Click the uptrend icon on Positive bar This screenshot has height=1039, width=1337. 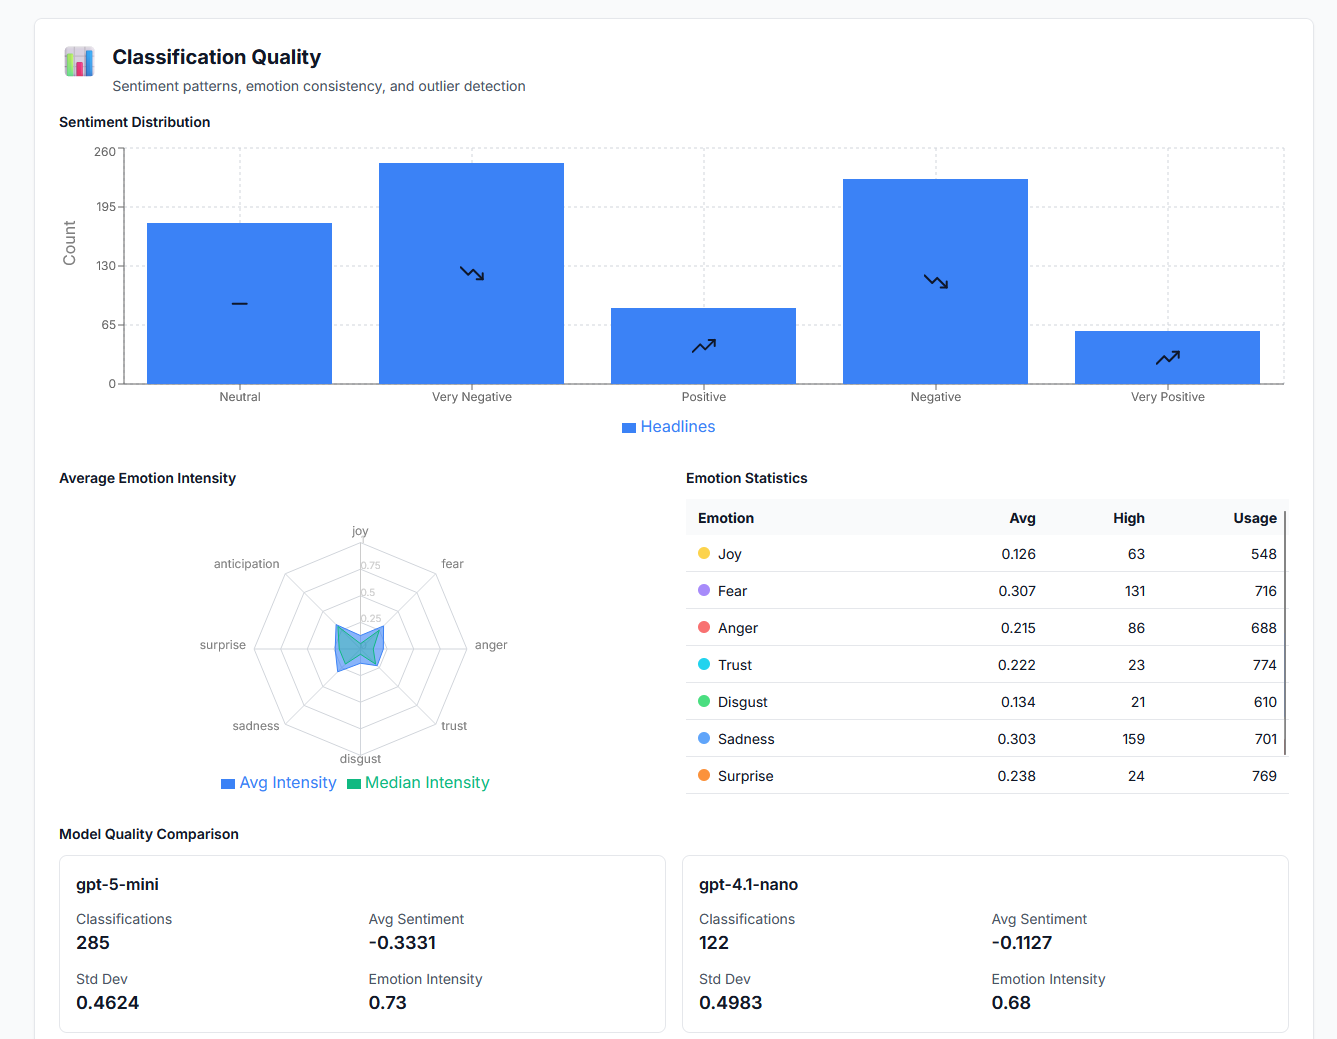tap(704, 346)
